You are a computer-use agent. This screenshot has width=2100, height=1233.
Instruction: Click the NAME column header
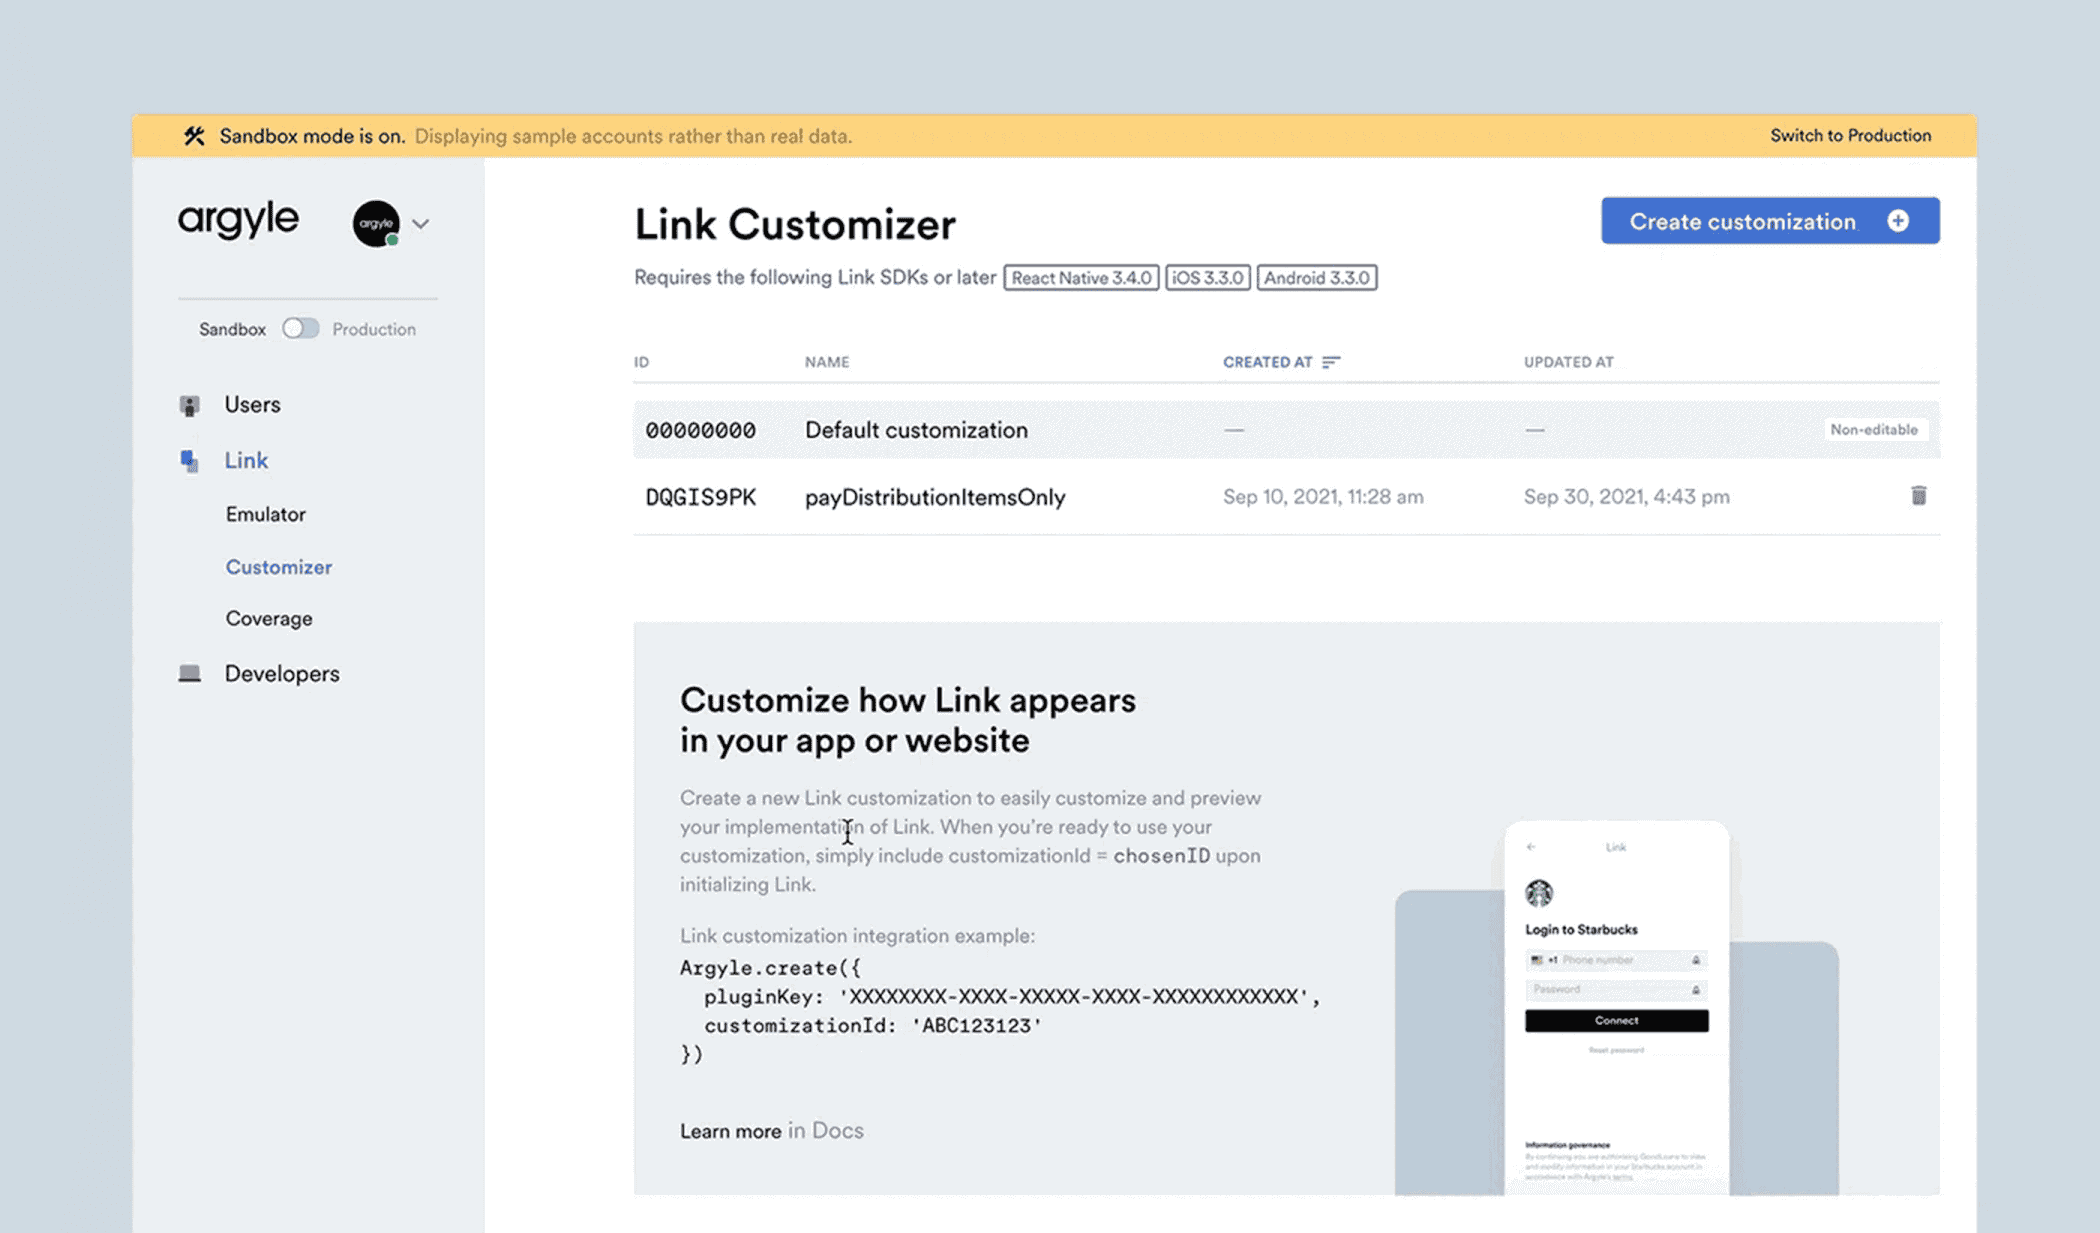point(827,362)
